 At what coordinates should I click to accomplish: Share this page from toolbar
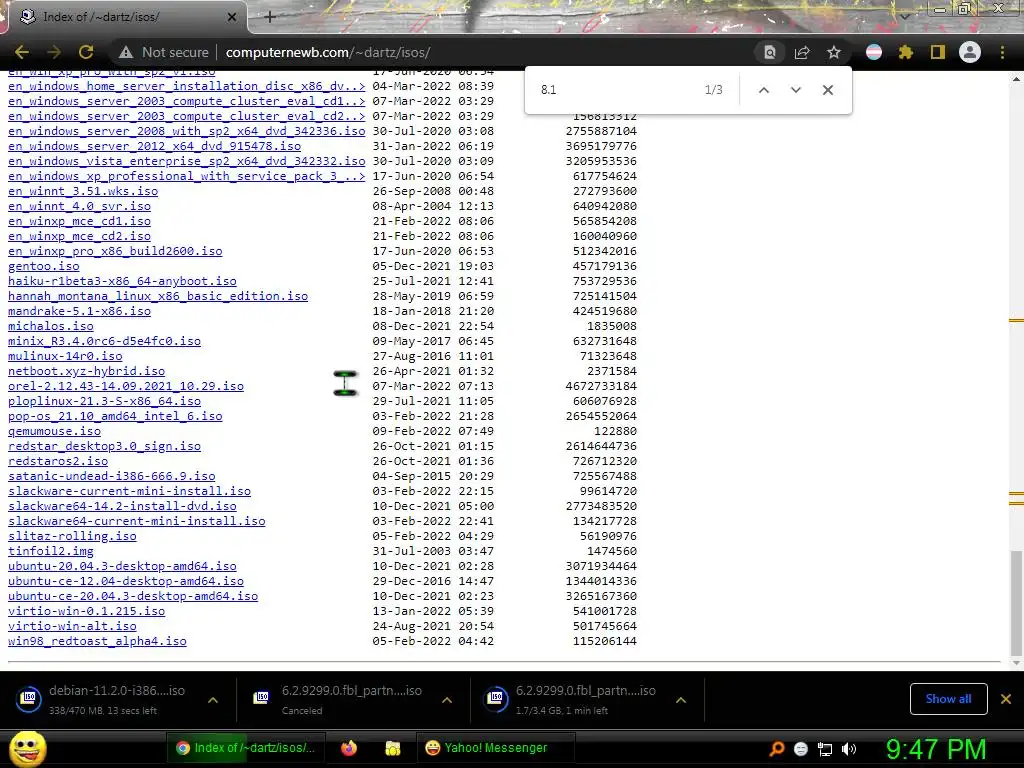(802, 52)
